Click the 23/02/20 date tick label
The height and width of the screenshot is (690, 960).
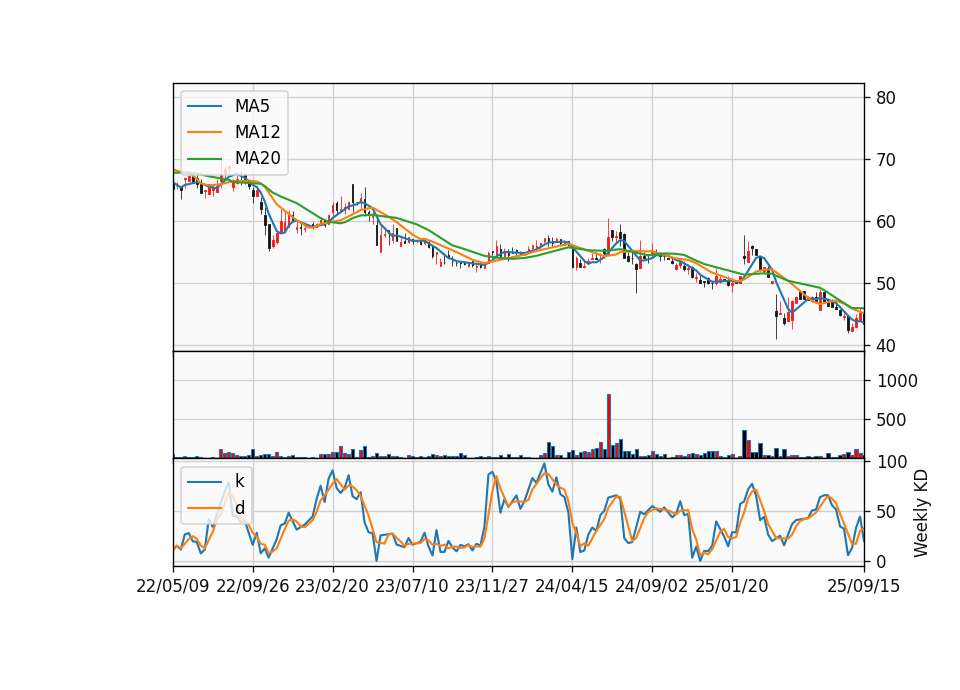(332, 586)
